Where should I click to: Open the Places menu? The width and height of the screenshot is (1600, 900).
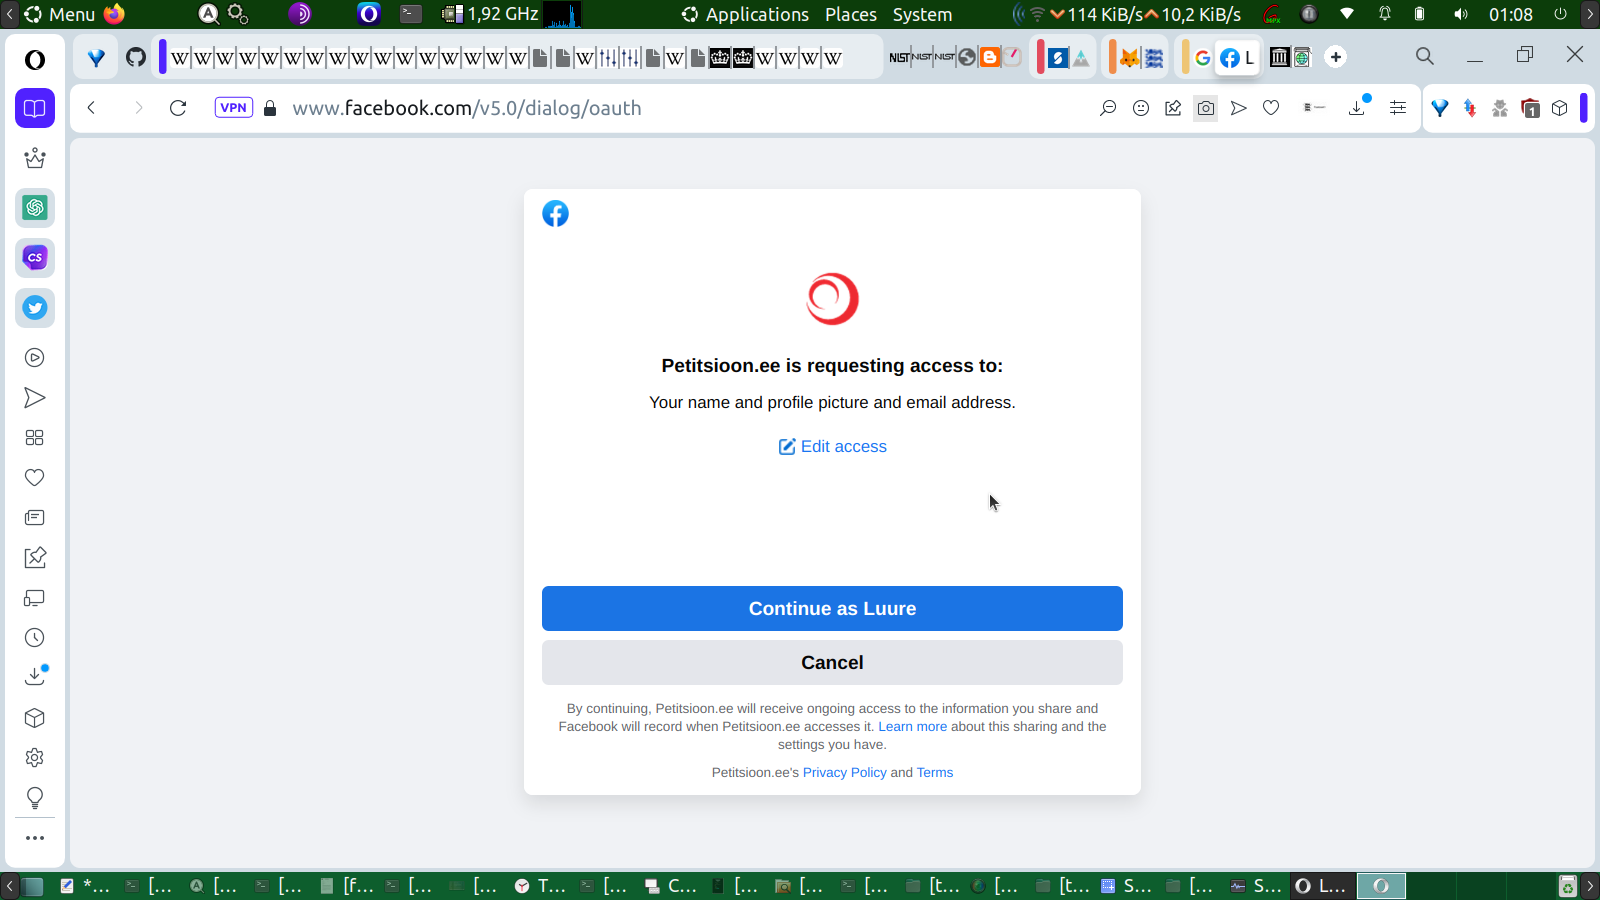coord(851,14)
